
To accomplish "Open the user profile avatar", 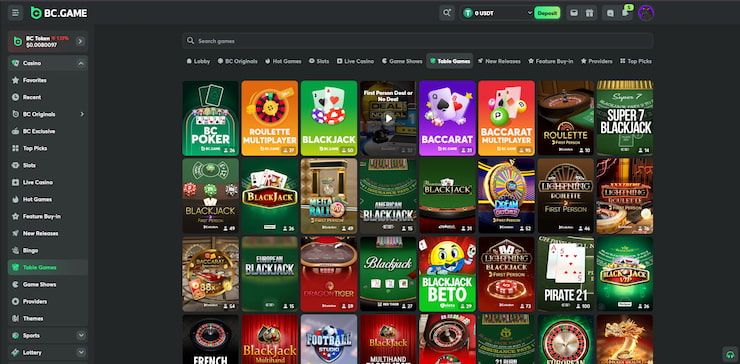I will click(x=646, y=13).
